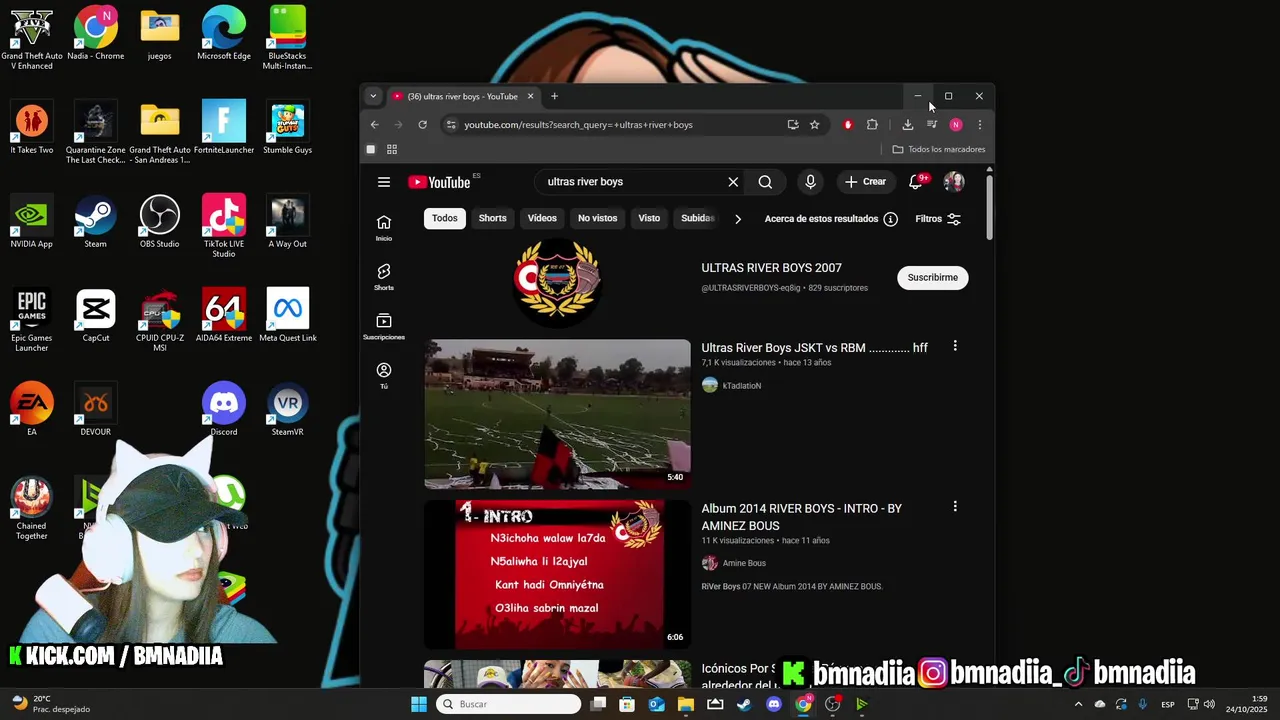
Task: Open File Explorer from taskbar
Action: coord(686,704)
